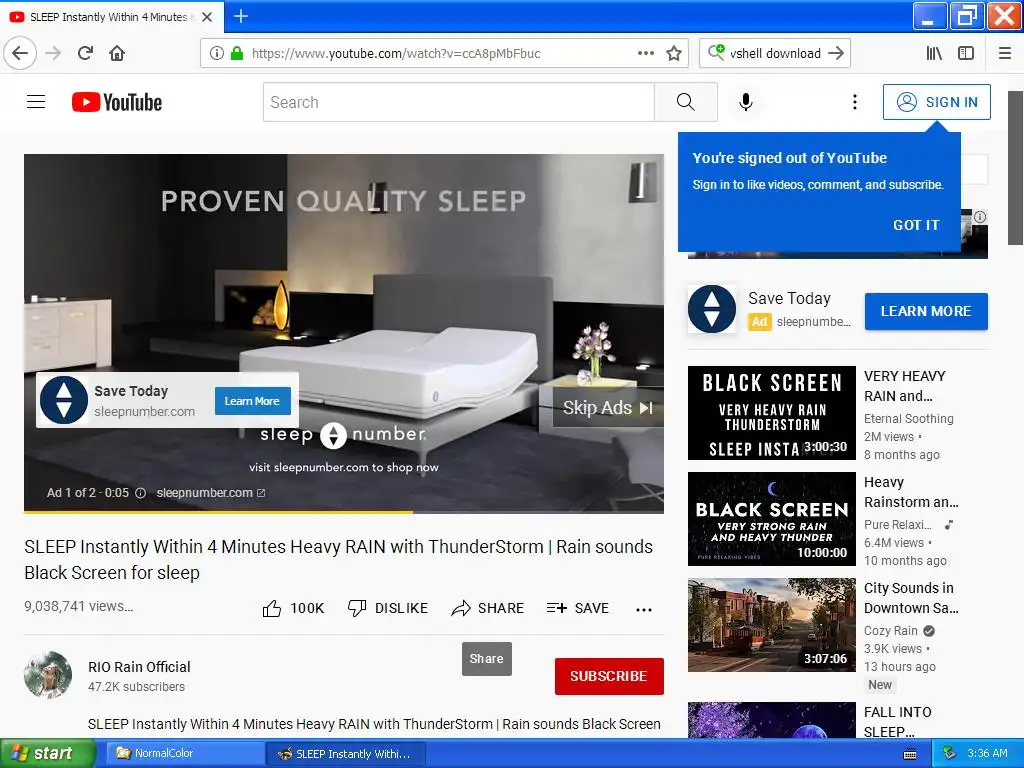Screen dimensions: 1024x768
Task: Toggle the Firefox sidebar view
Action: [966, 53]
